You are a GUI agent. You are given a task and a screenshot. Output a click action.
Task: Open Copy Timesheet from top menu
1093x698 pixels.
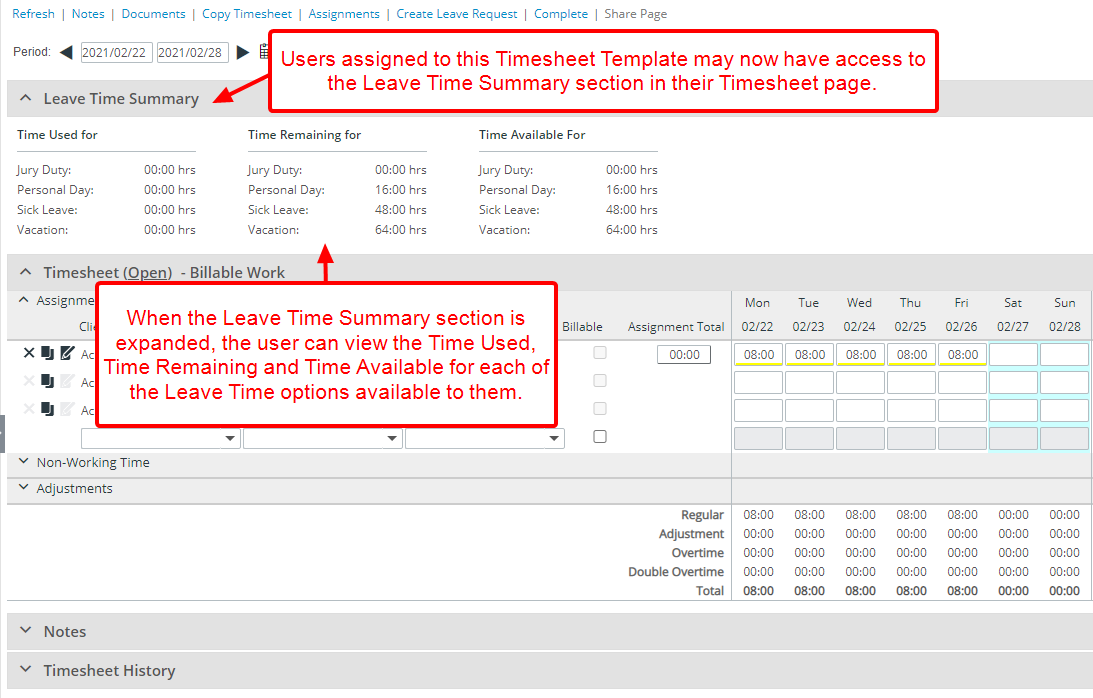247,14
